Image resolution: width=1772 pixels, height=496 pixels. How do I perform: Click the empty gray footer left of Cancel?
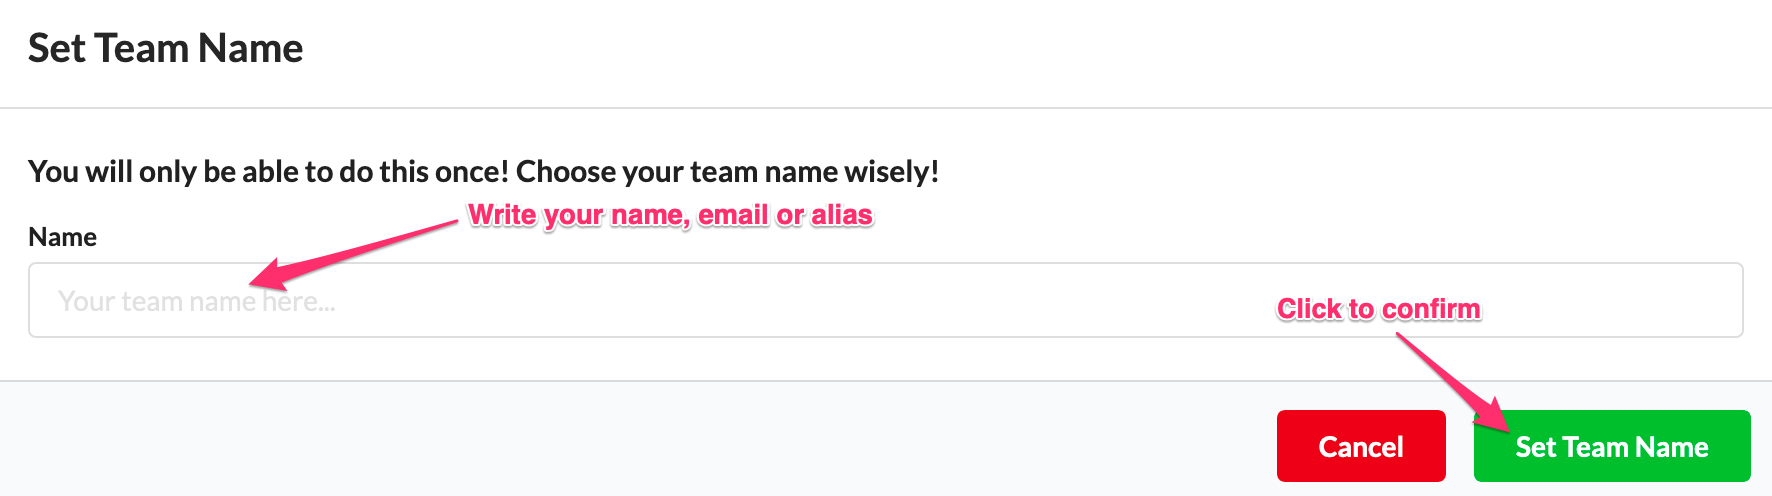(640, 440)
